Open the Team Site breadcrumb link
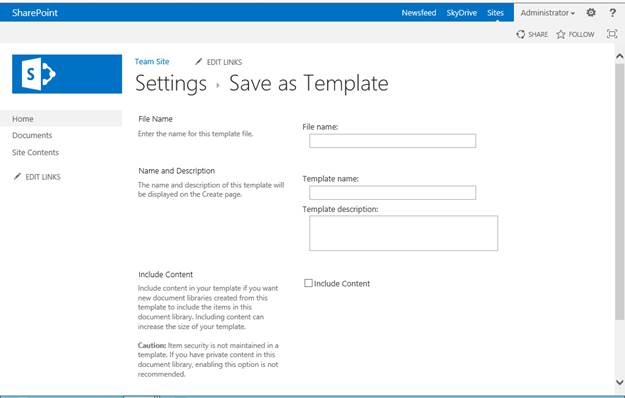The width and height of the screenshot is (625, 398). pos(152,61)
